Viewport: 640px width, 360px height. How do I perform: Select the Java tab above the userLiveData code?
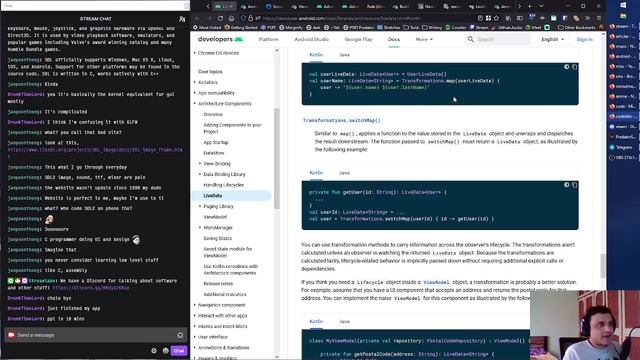coord(344,55)
